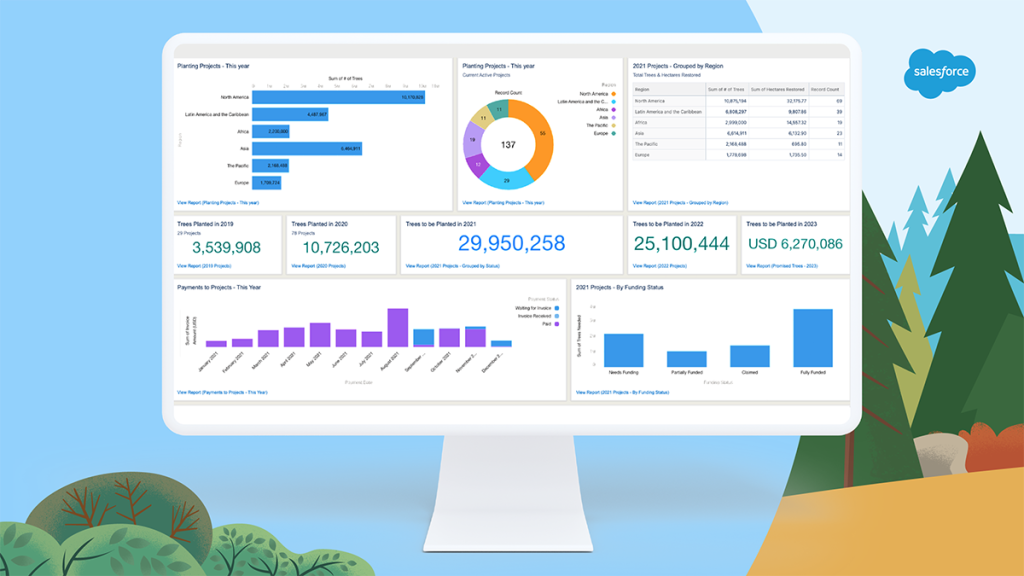The image size is (1024, 576).
Task: Open View Report (2022 Projects) link
Action: click(x=660, y=266)
